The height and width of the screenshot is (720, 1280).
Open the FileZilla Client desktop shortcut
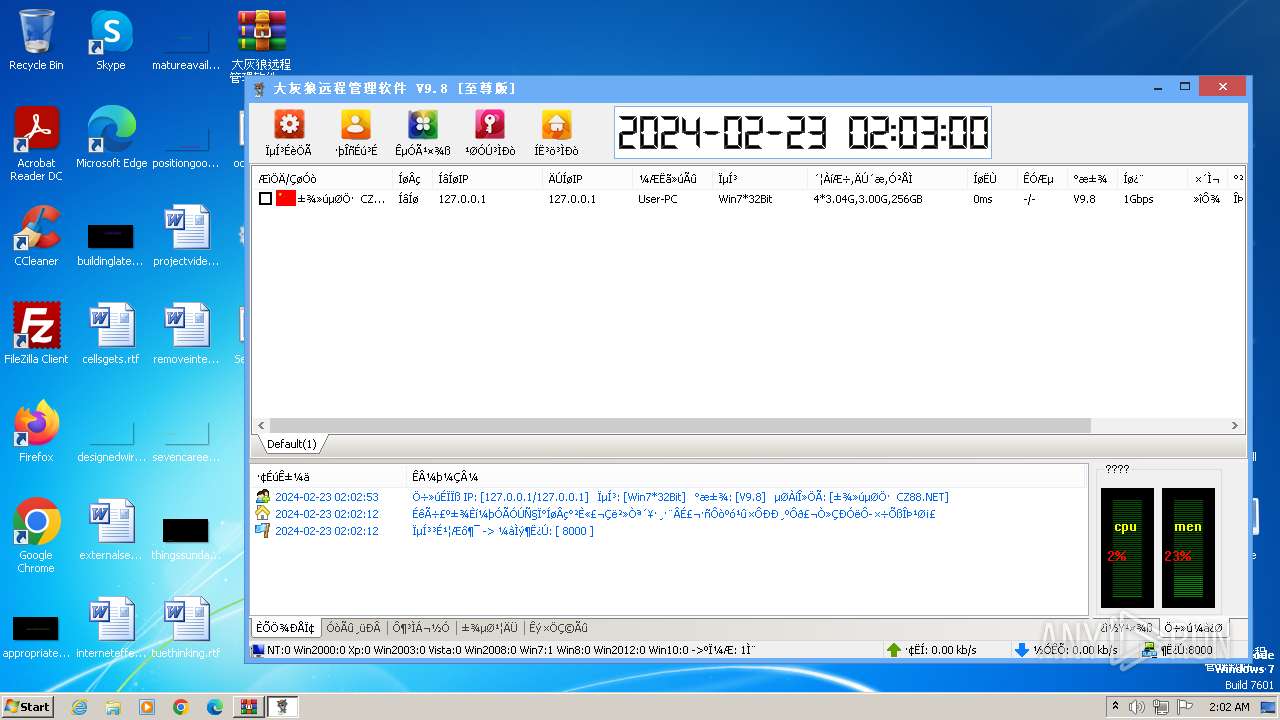point(36,334)
